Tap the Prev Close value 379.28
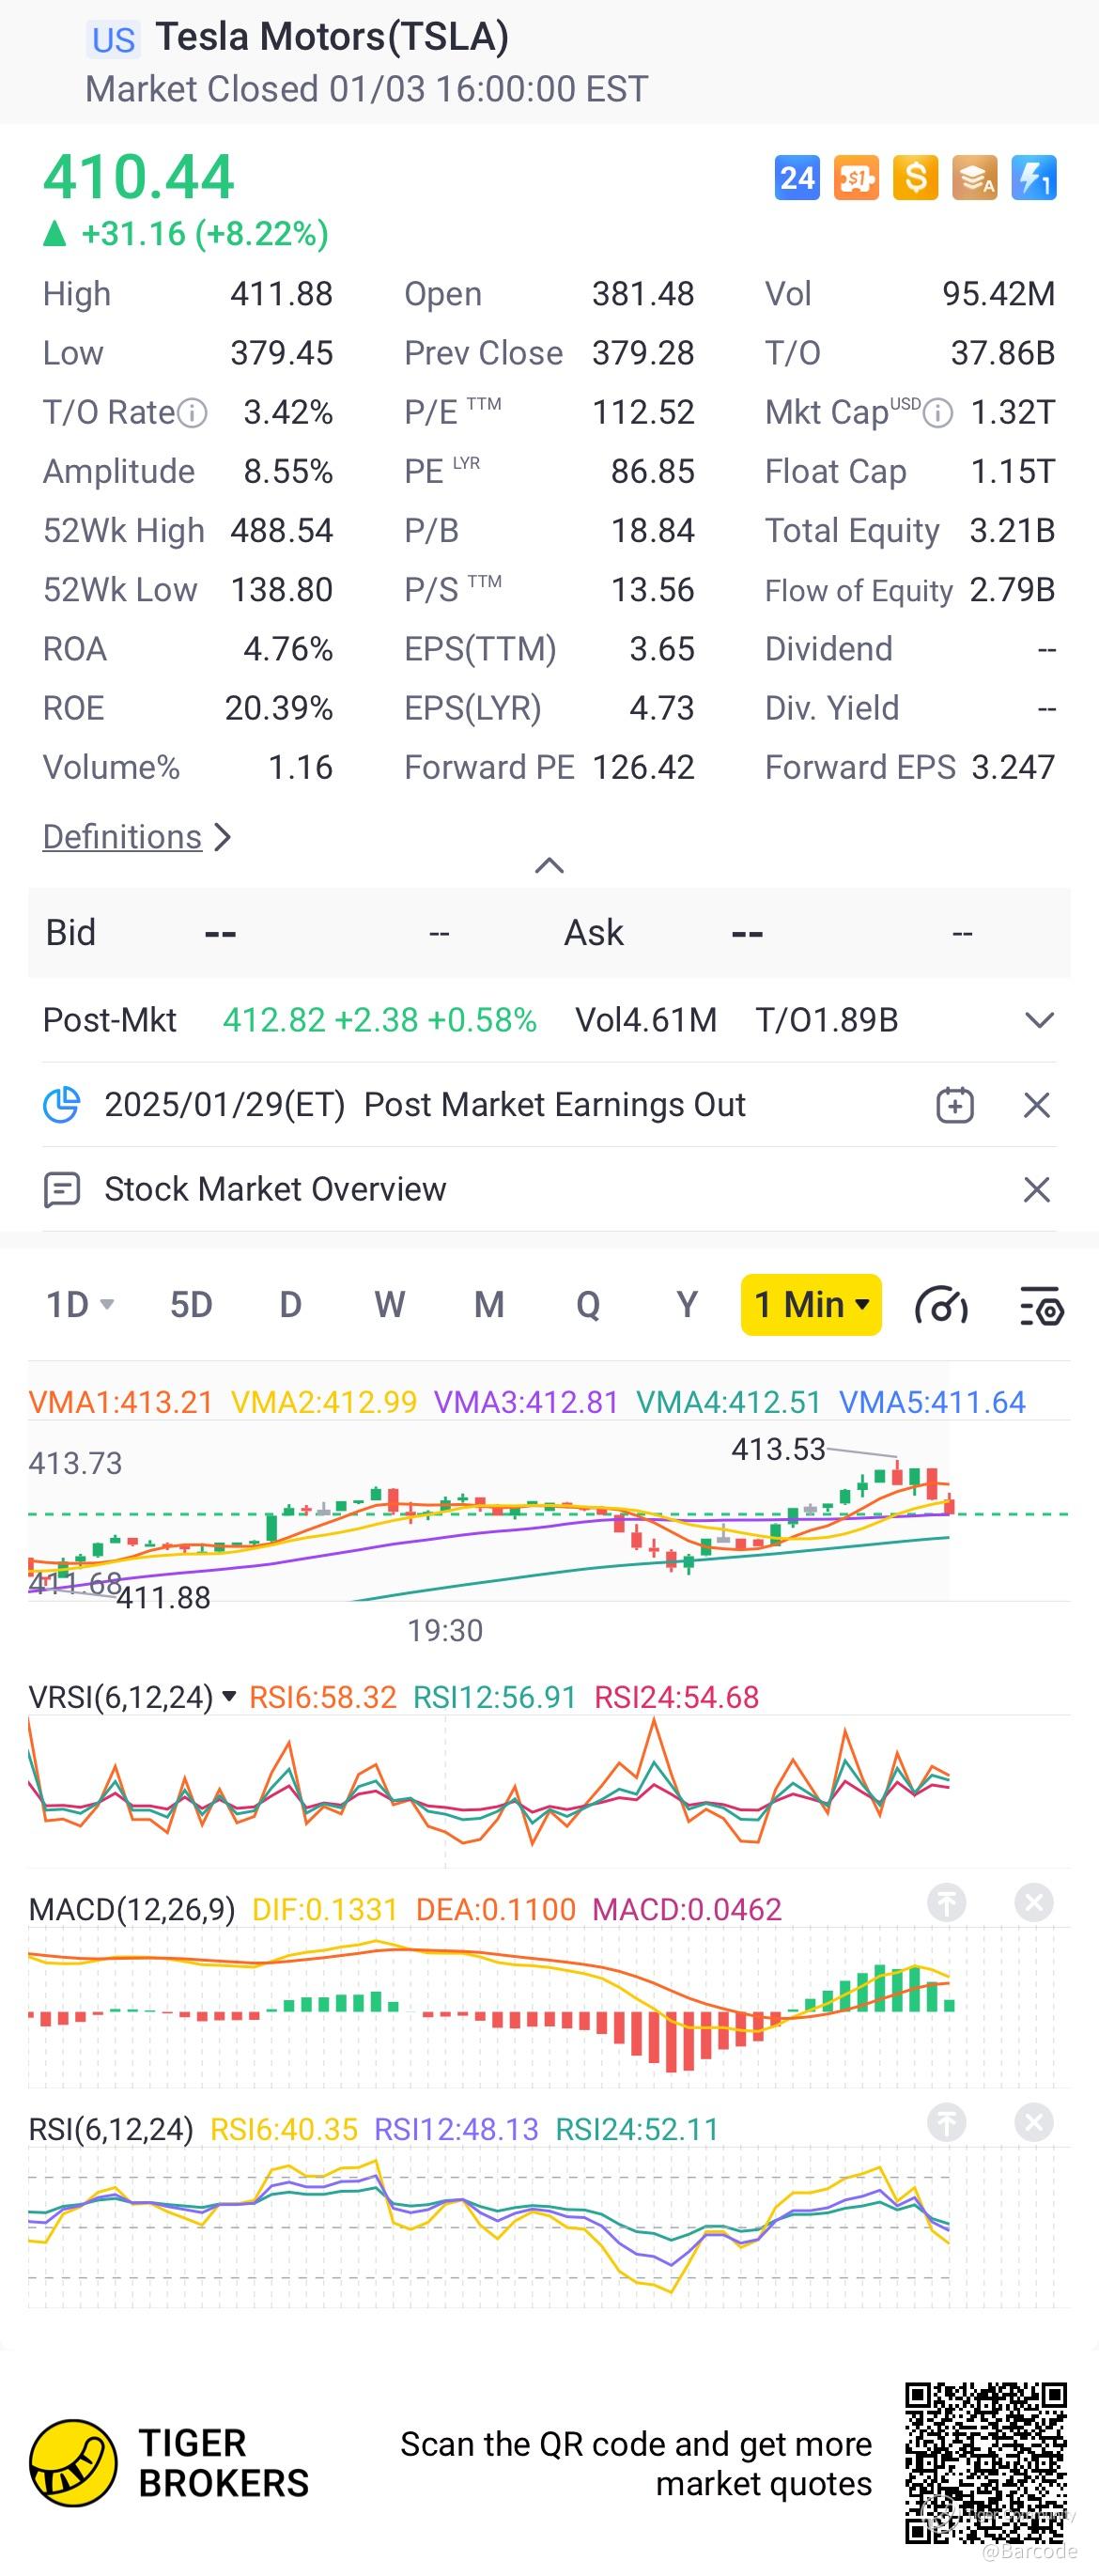This screenshot has height=2576, width=1099. pos(643,353)
